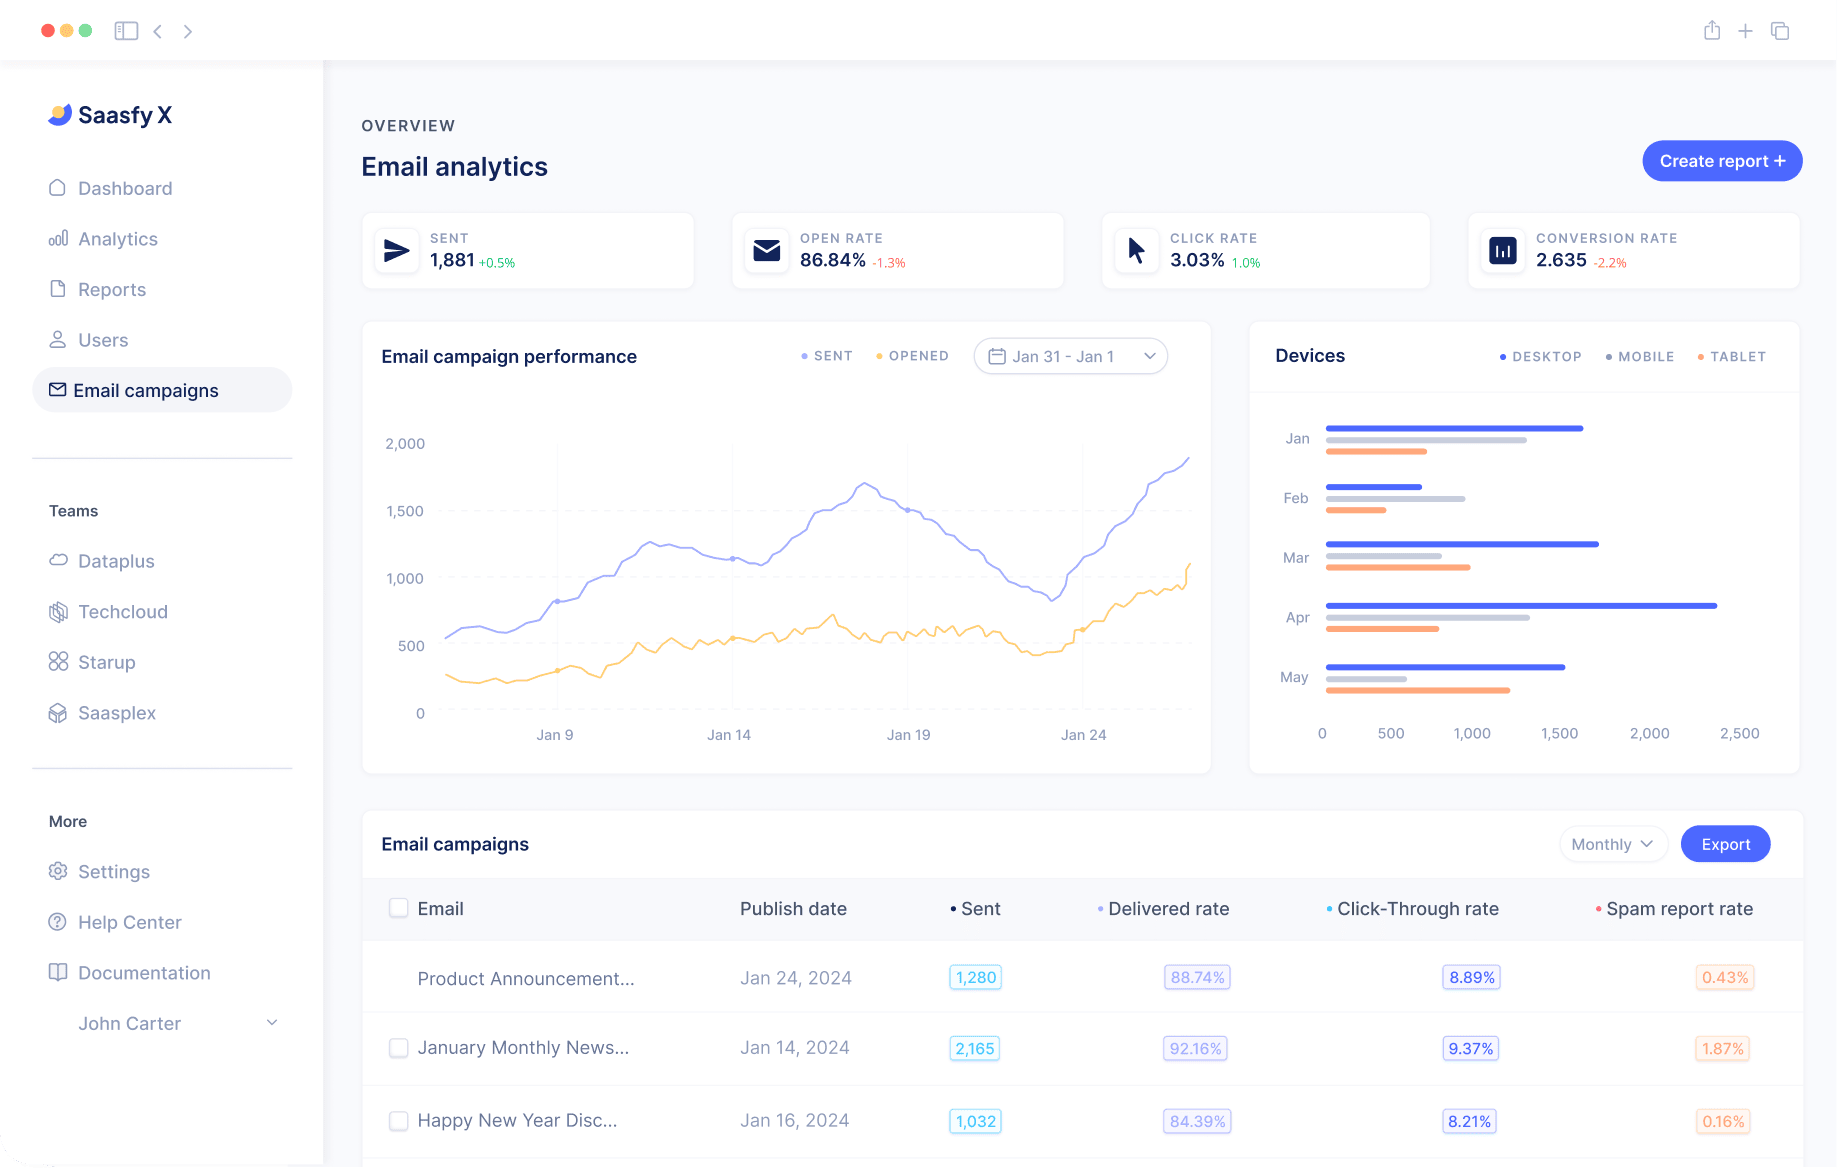1837x1168 pixels.
Task: Expand the John Carter account menu
Action: click(271, 1022)
